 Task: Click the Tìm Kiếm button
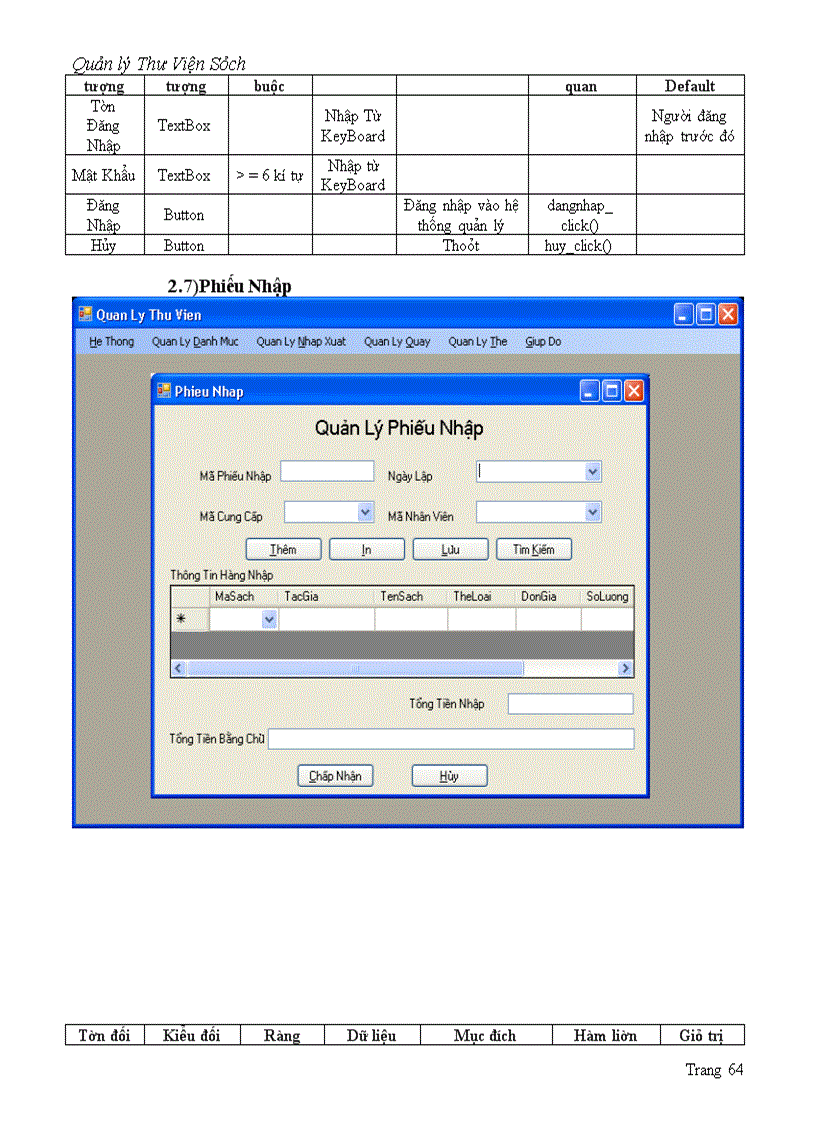click(534, 549)
